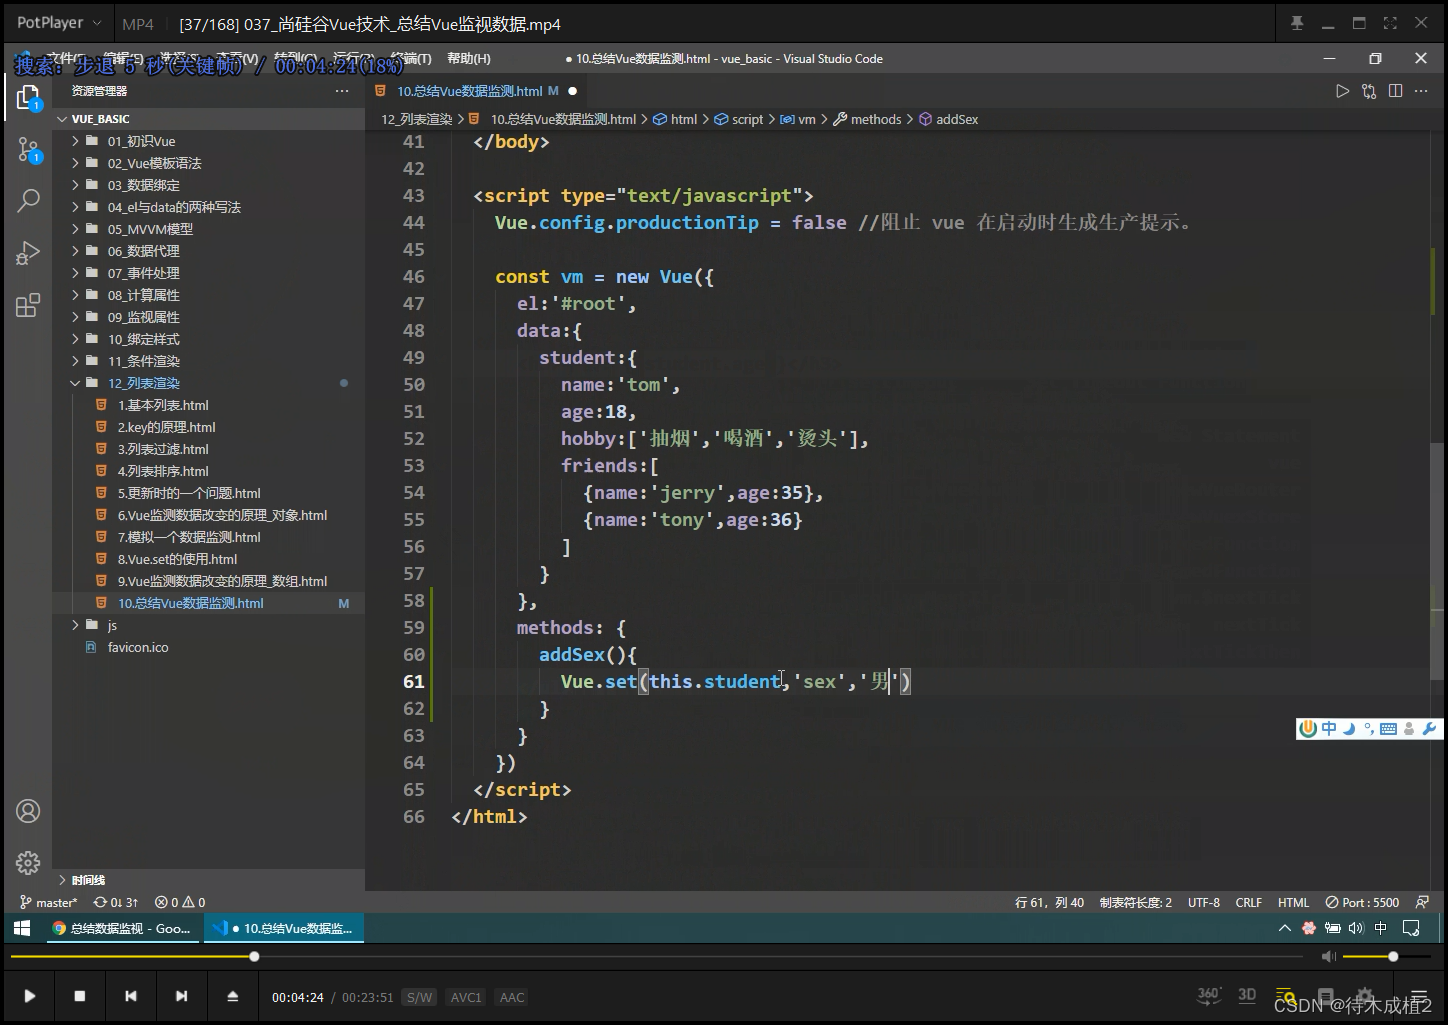
Task: Split the editor to the right
Action: click(1395, 91)
